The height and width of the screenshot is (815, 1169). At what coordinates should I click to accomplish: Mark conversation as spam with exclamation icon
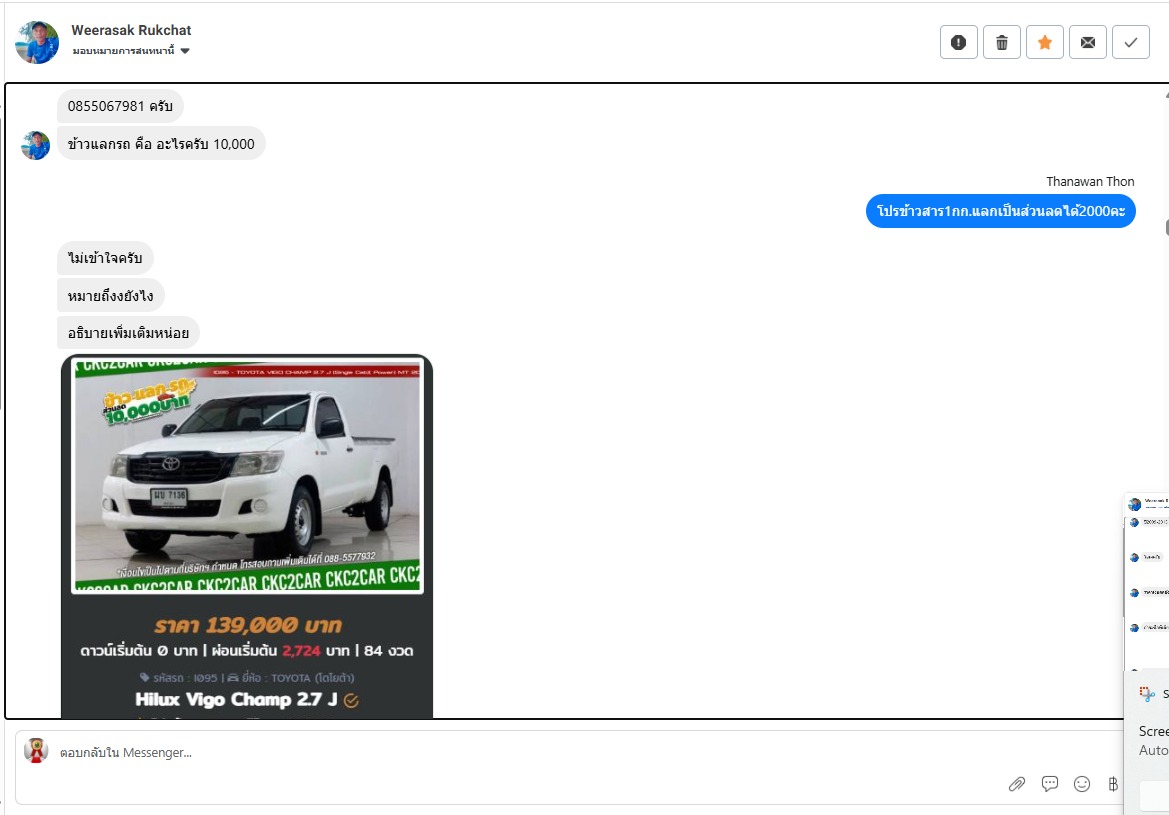coord(958,42)
